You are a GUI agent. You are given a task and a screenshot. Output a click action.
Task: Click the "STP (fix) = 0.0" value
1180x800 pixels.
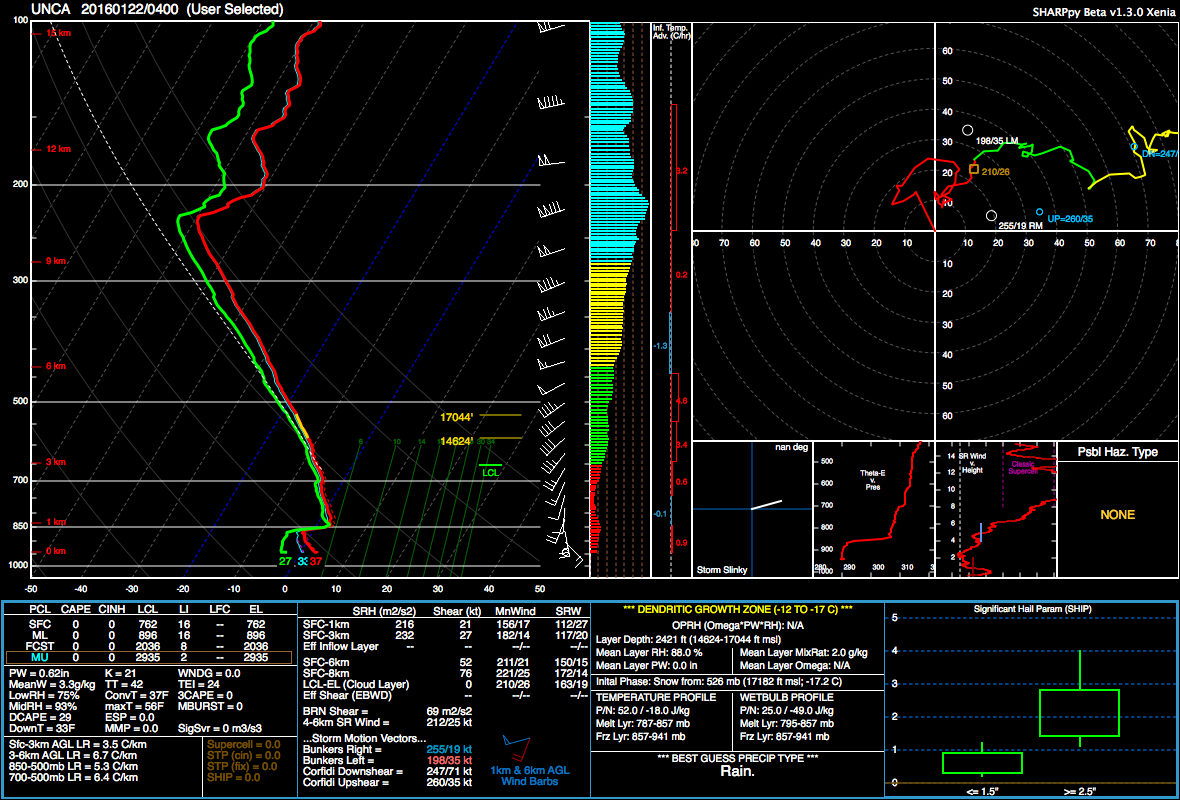click(x=244, y=767)
